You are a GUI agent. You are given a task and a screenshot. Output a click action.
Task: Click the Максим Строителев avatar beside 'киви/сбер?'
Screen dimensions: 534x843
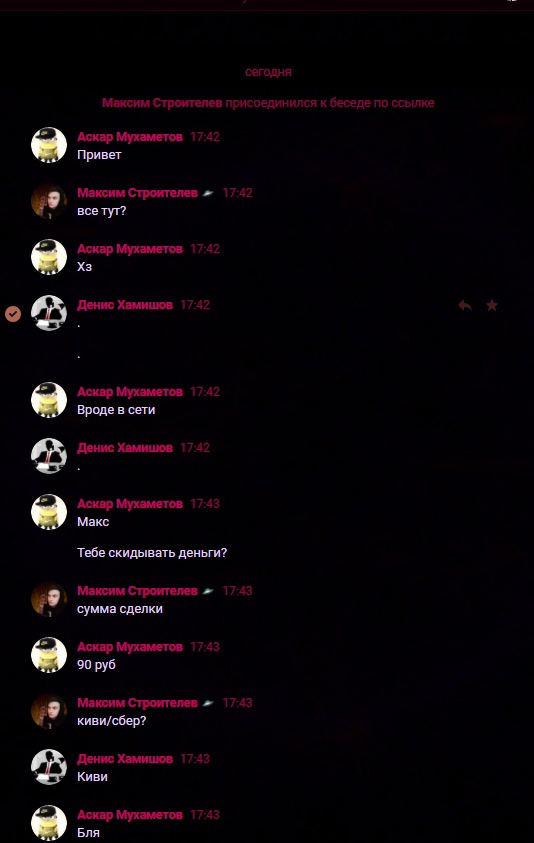49,711
